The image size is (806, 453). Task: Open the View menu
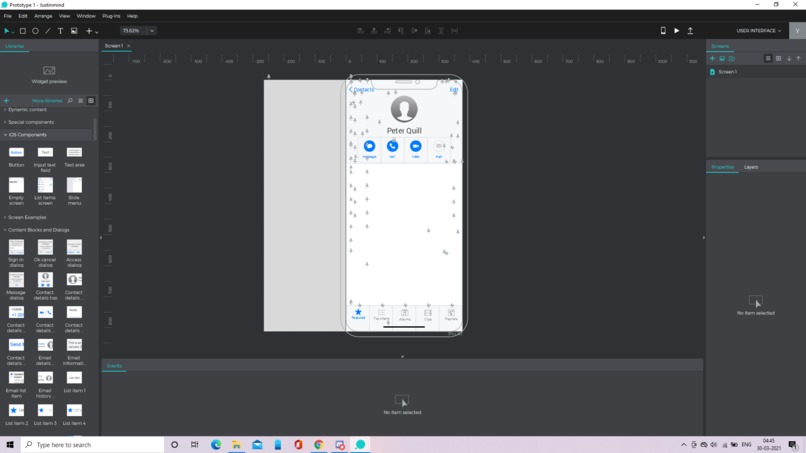tap(64, 16)
